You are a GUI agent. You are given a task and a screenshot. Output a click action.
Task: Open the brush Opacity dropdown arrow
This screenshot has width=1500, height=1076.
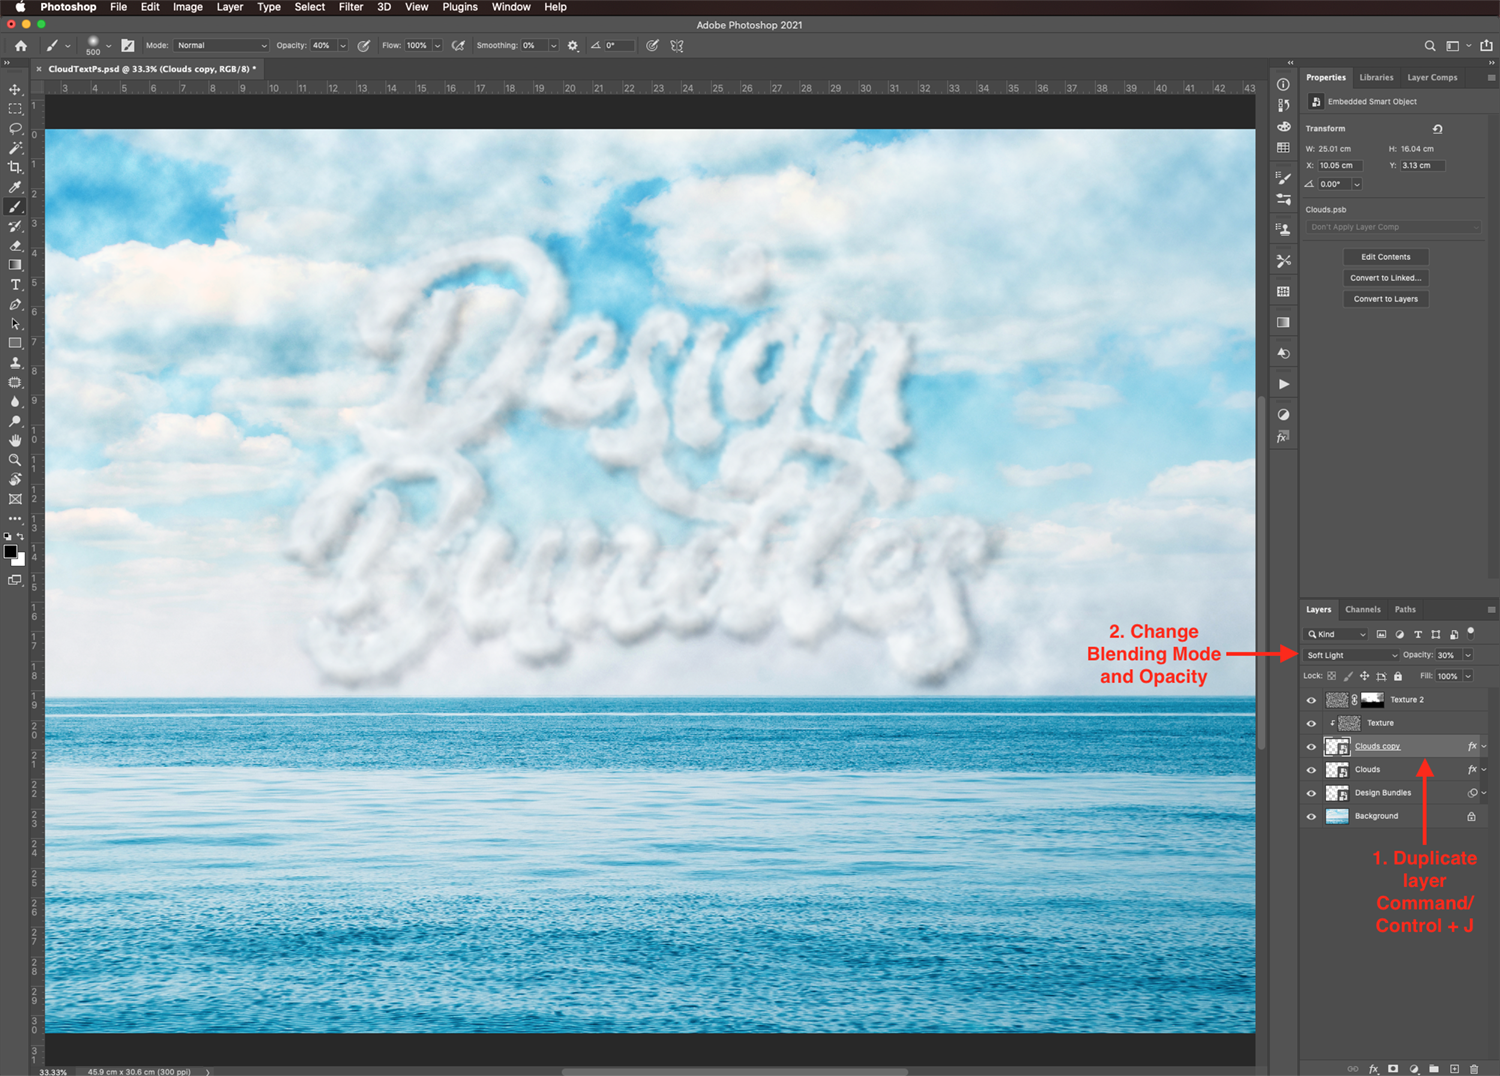click(343, 46)
